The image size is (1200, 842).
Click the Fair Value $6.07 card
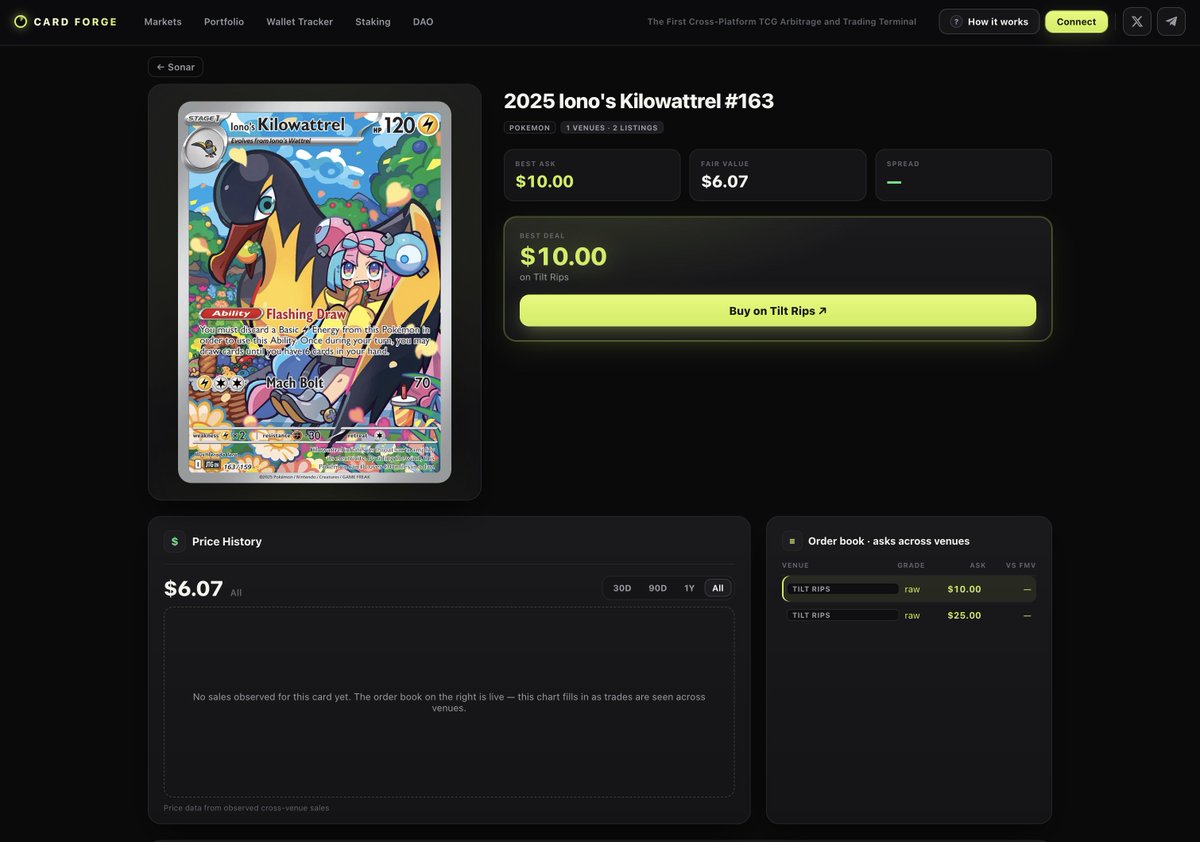pos(778,175)
